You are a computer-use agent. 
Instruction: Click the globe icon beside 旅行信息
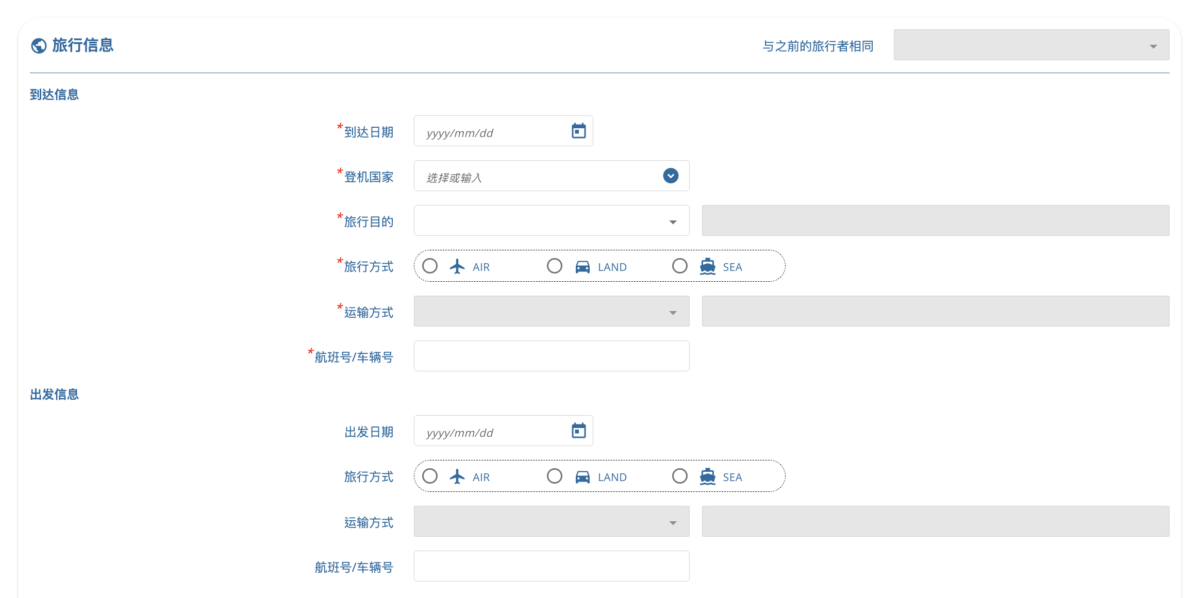(39, 46)
